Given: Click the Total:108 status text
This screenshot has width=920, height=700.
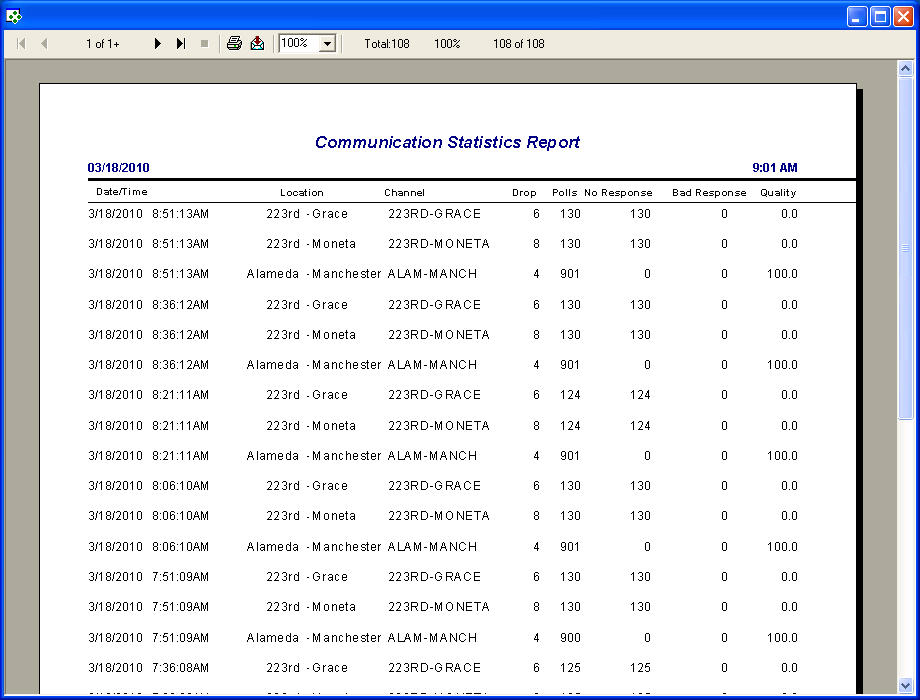Looking at the screenshot, I should (x=387, y=43).
